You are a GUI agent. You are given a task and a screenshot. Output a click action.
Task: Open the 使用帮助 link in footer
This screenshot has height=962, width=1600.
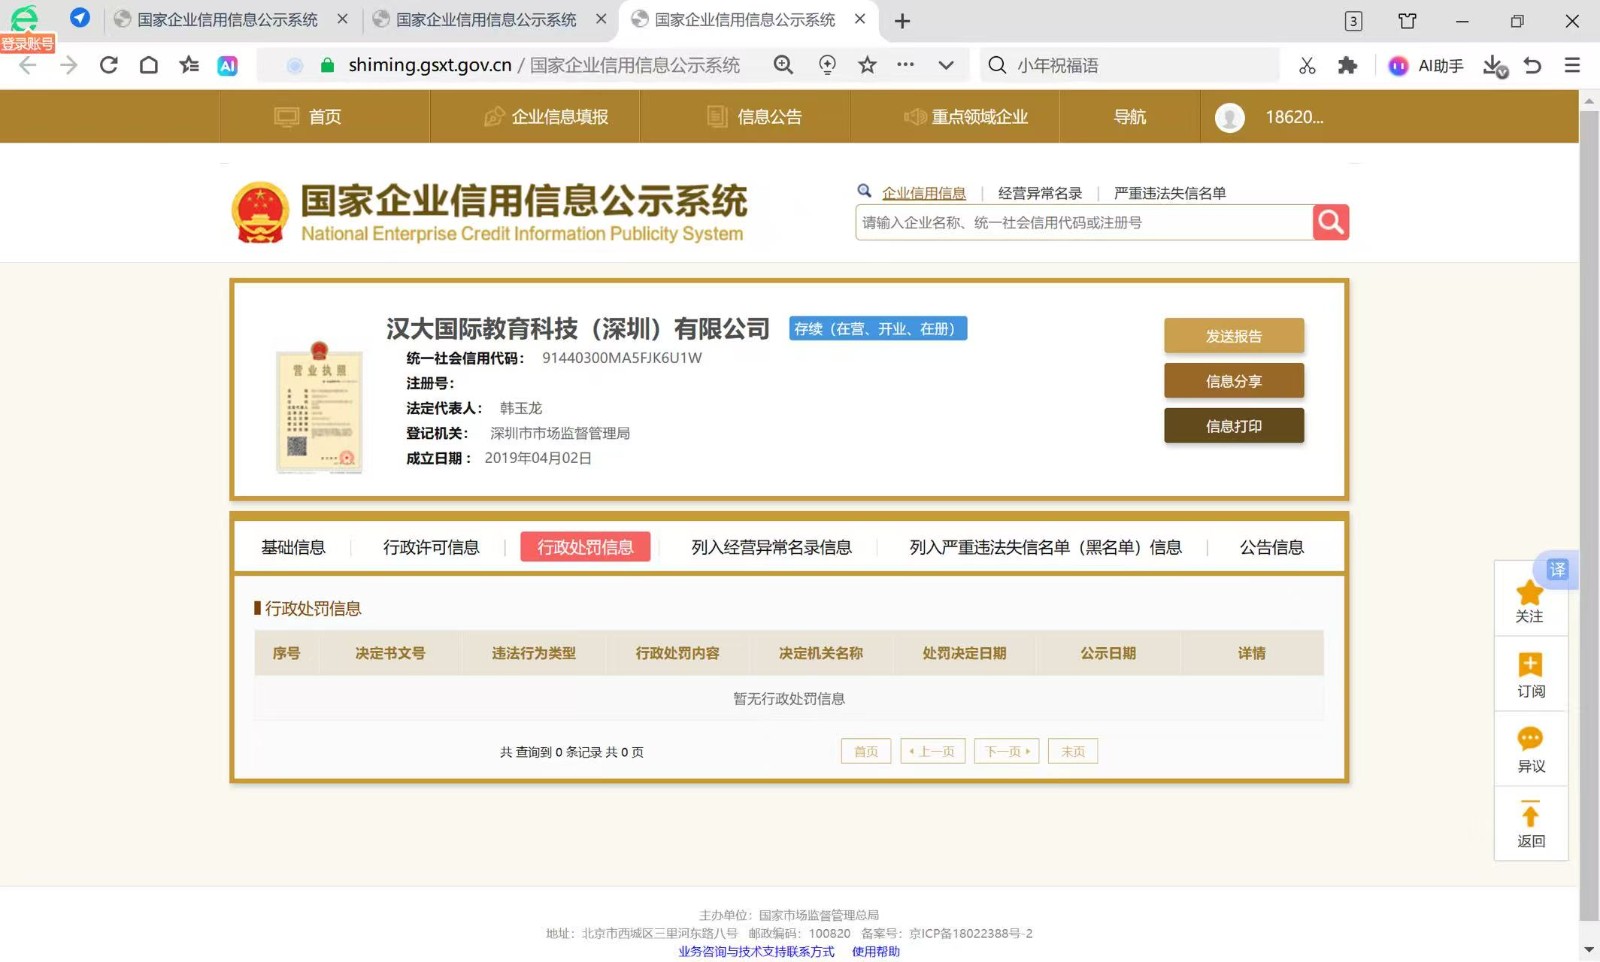coord(874,951)
